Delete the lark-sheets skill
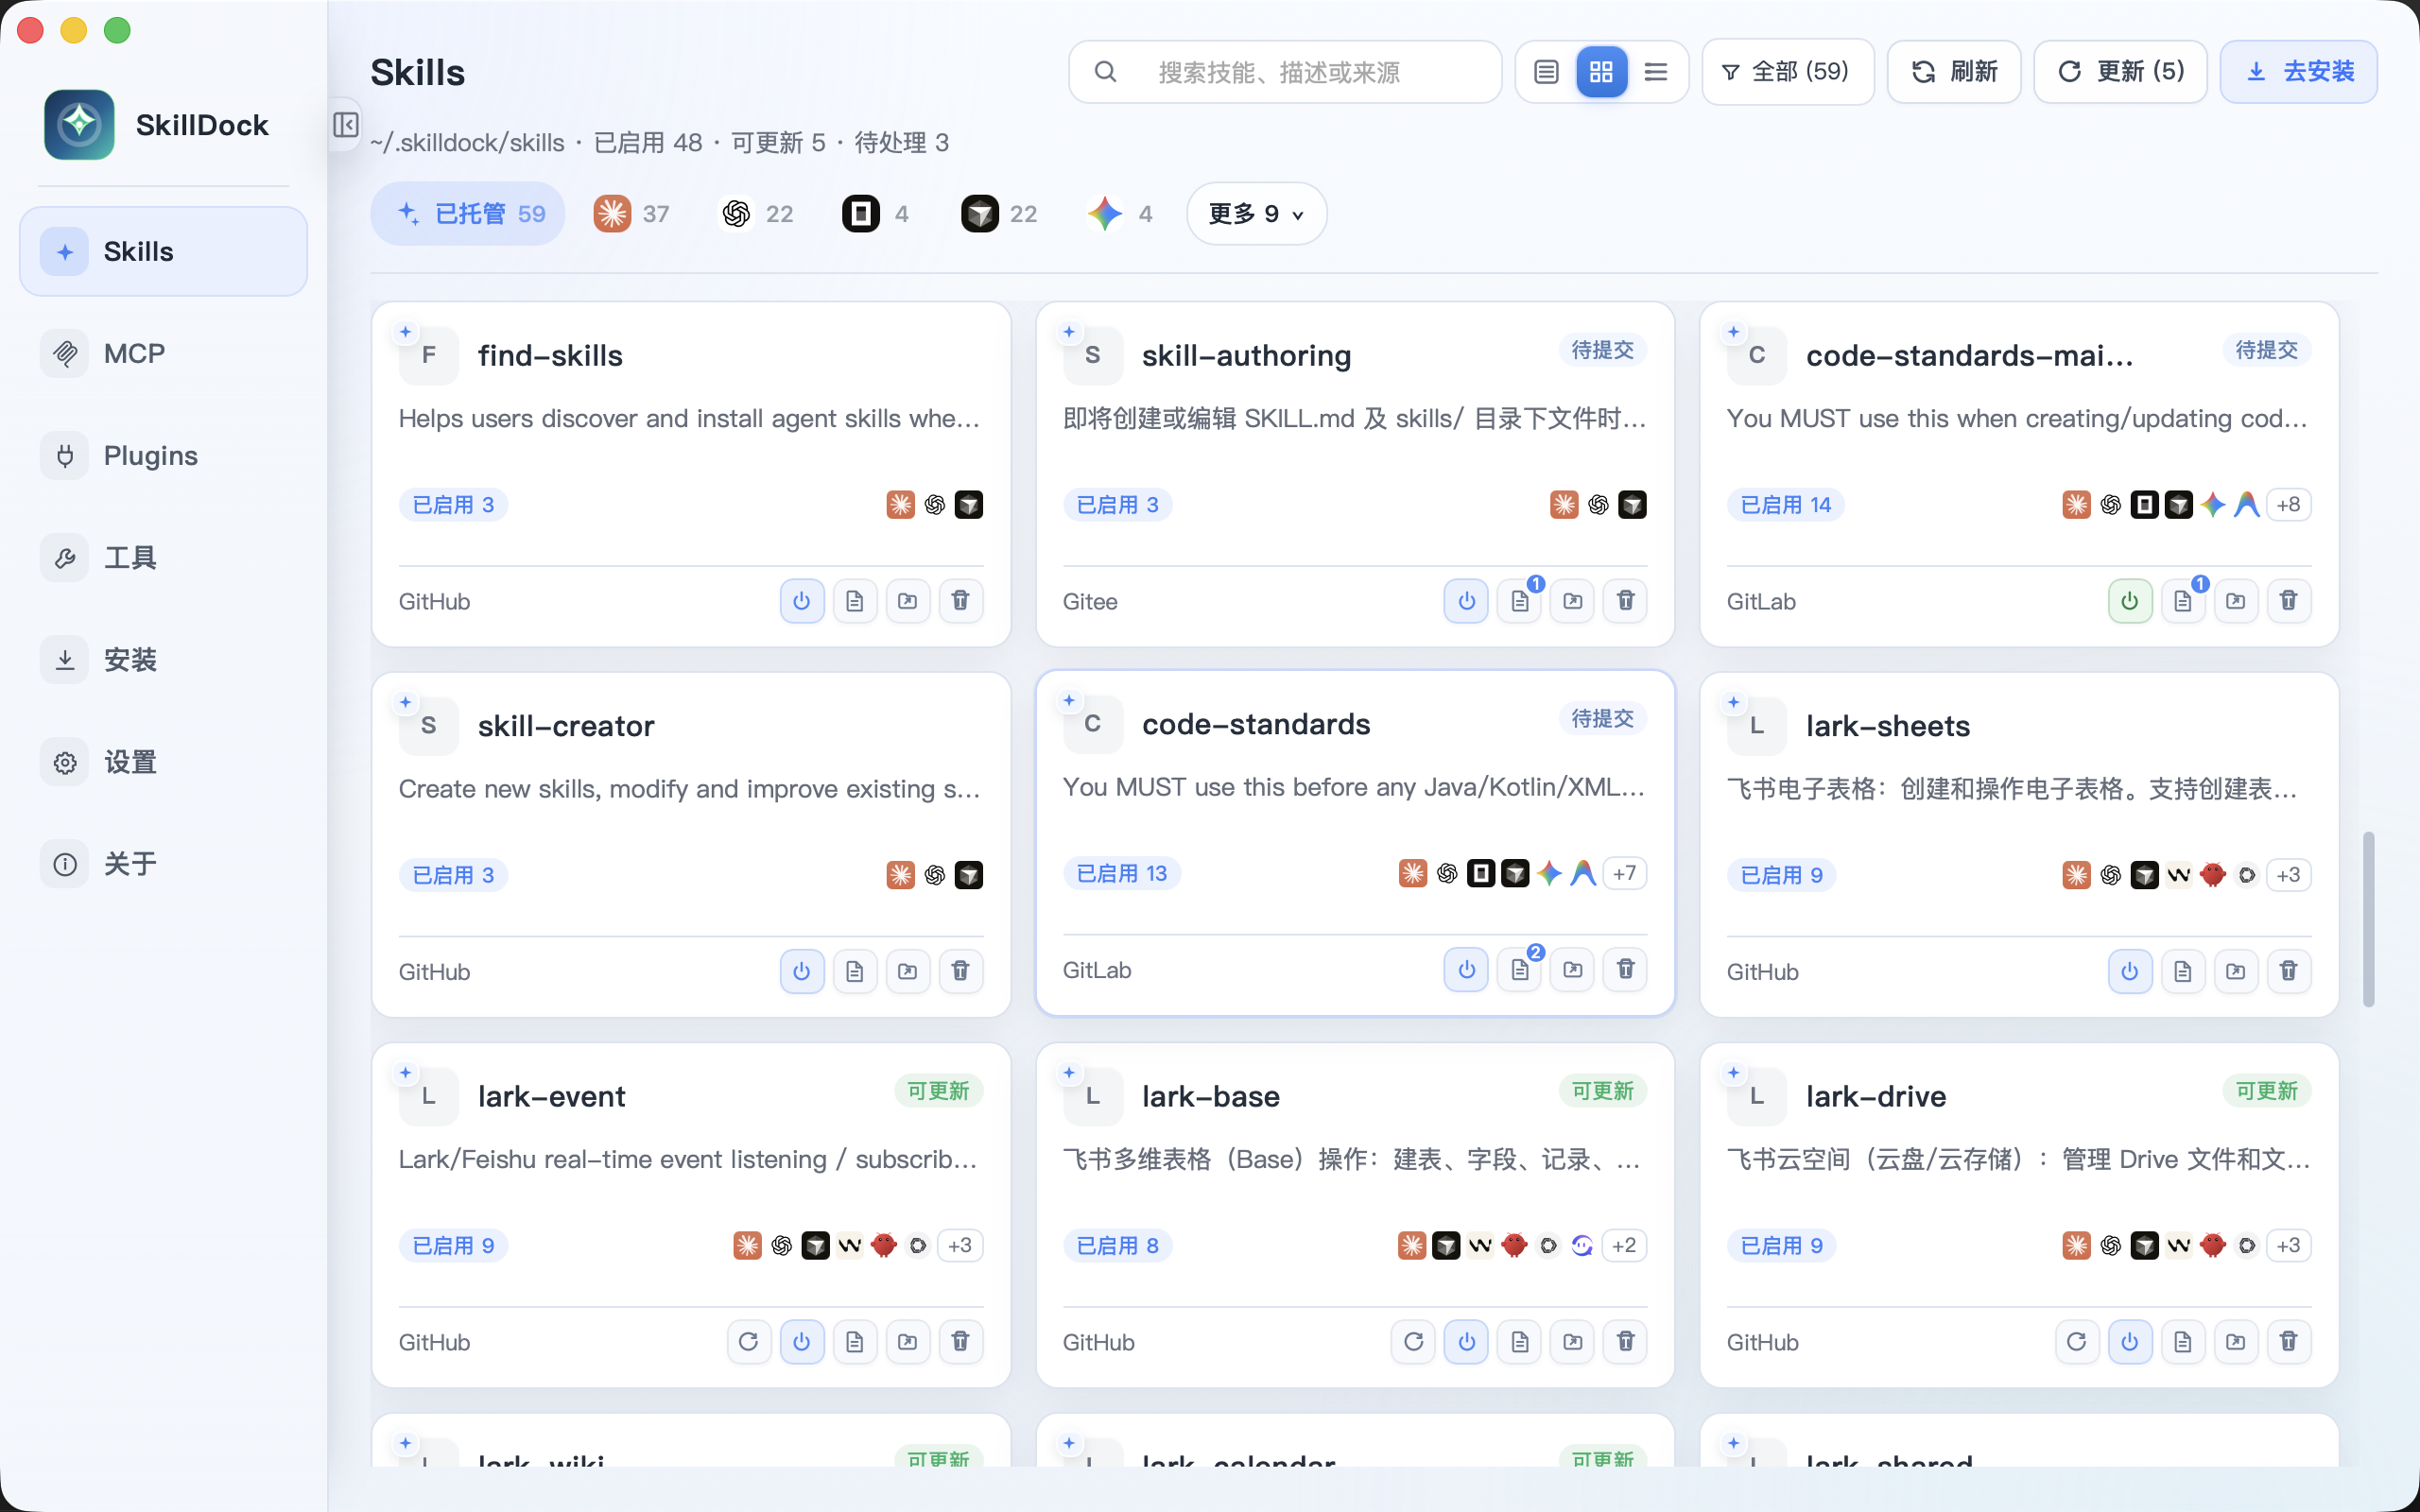The height and width of the screenshot is (1512, 2420). pyautogui.click(x=2289, y=971)
